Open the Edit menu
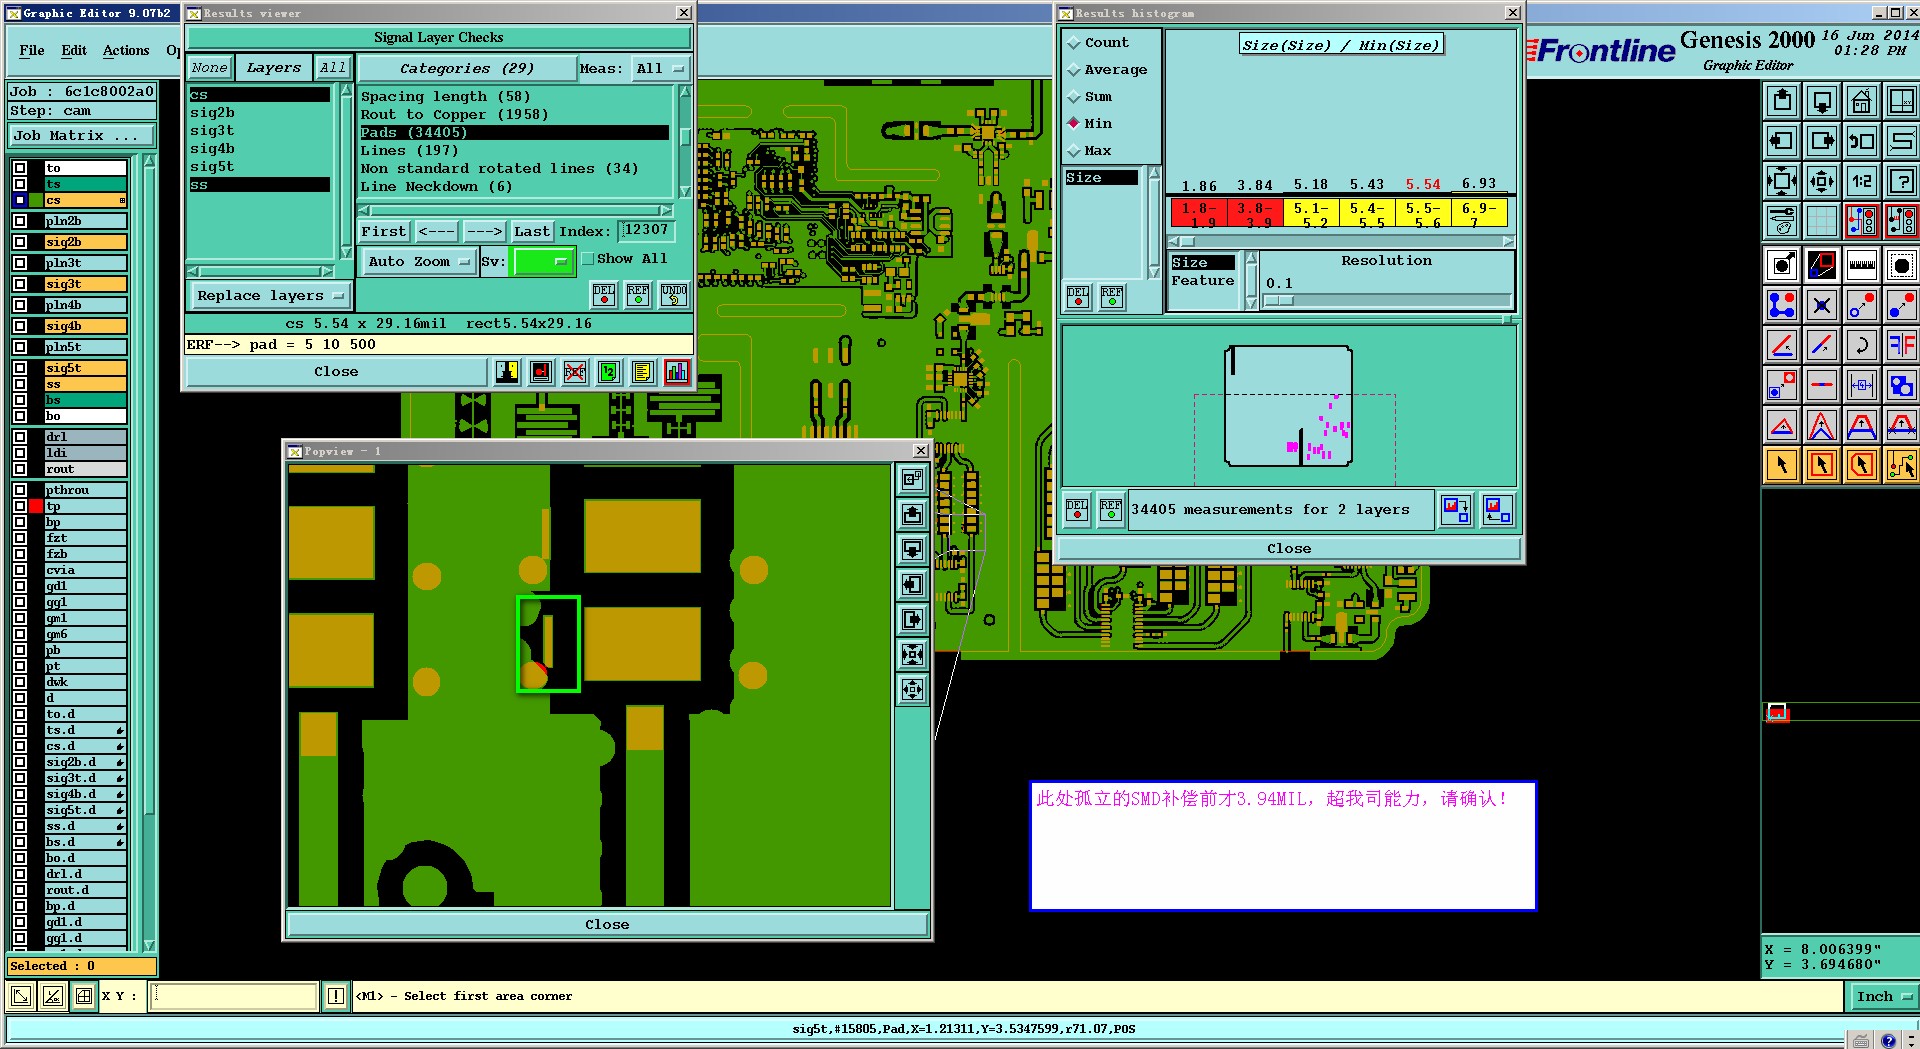 (x=74, y=51)
